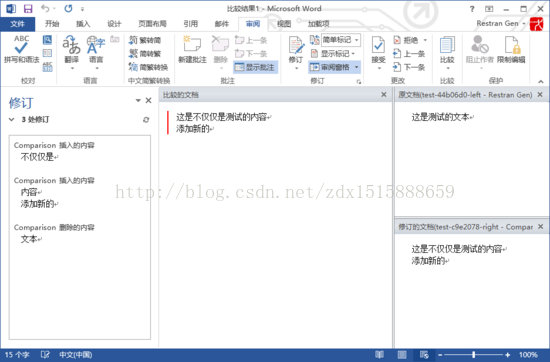
Task: Click the Redo icon in title bar
Action: pyautogui.click(x=68, y=8)
